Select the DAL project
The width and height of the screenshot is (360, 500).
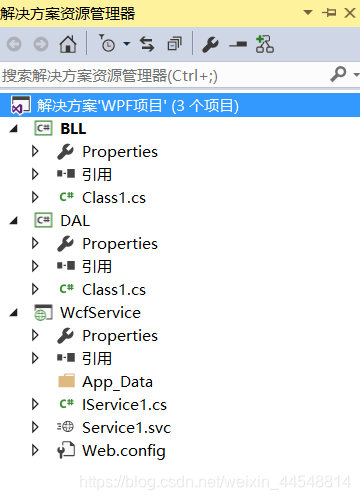tap(75, 221)
